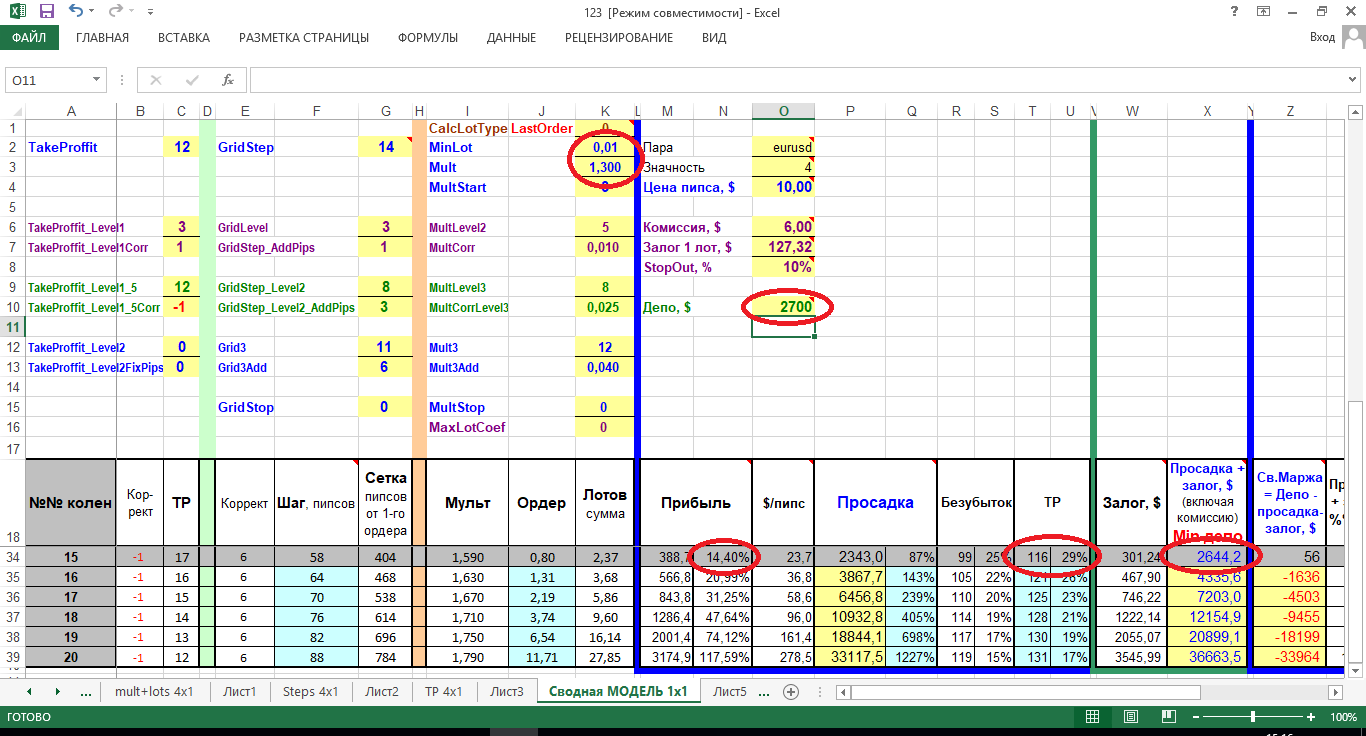Switch to the ВСТАВКА ribbon tab

(184, 38)
